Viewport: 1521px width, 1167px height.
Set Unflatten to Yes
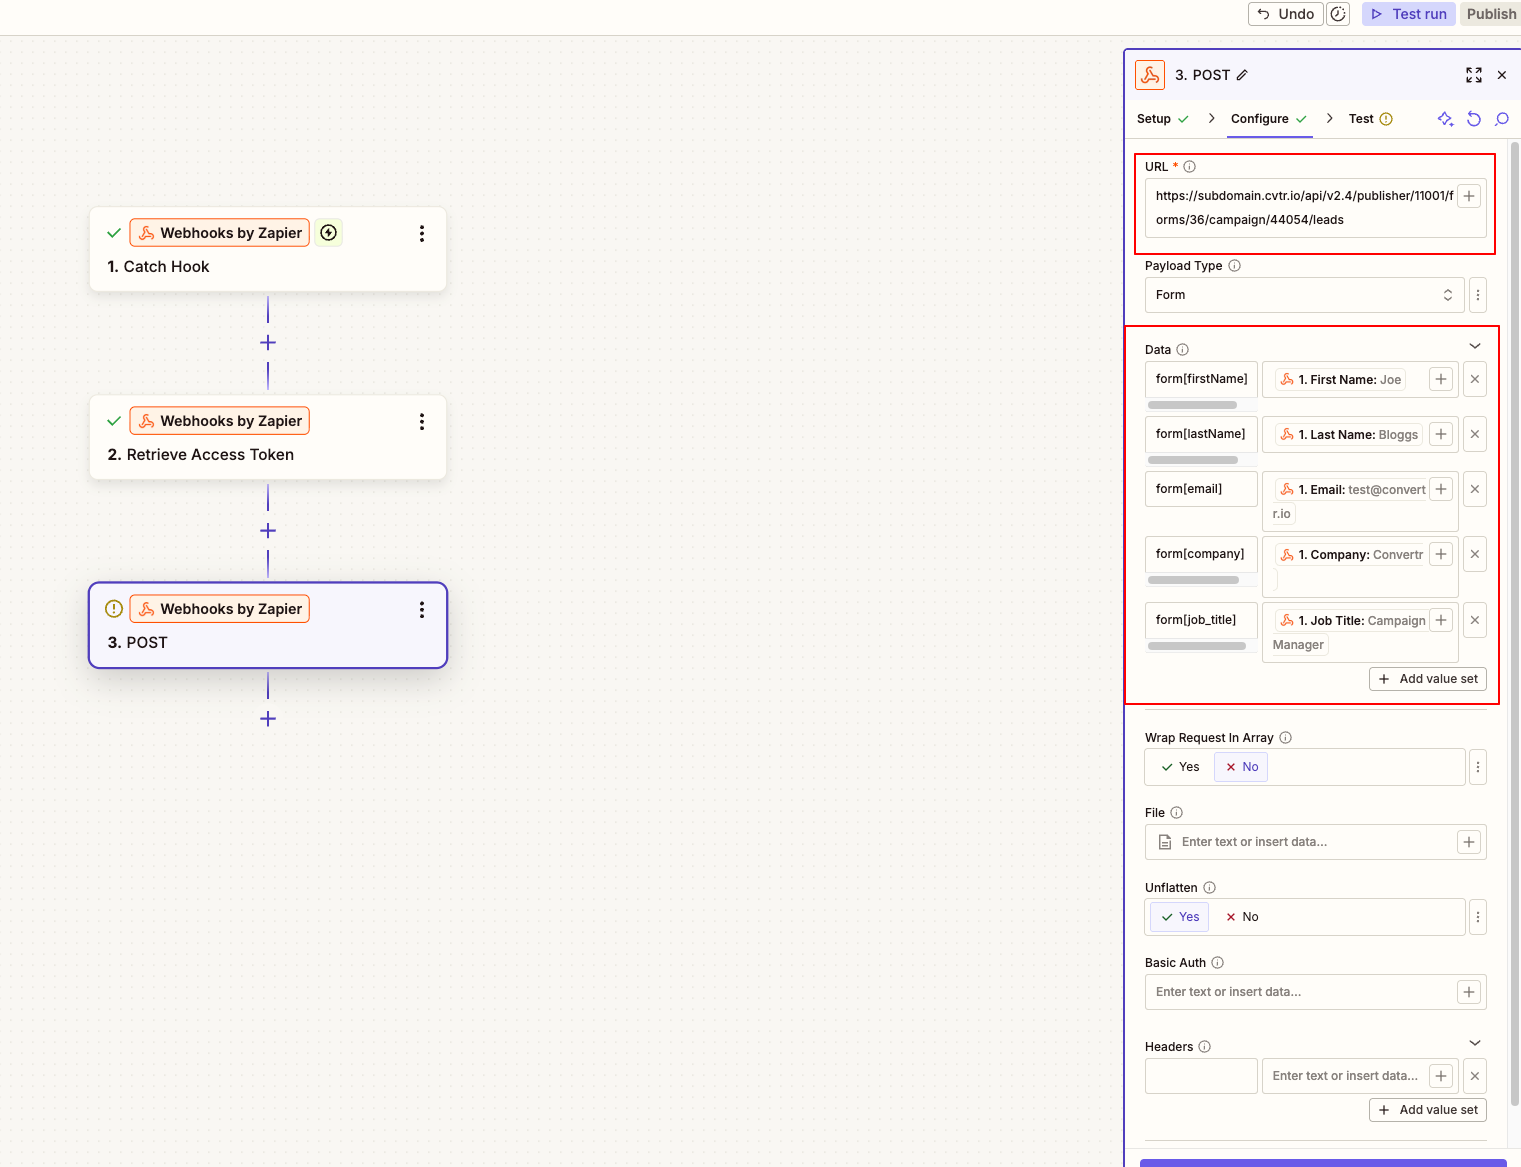(1180, 917)
